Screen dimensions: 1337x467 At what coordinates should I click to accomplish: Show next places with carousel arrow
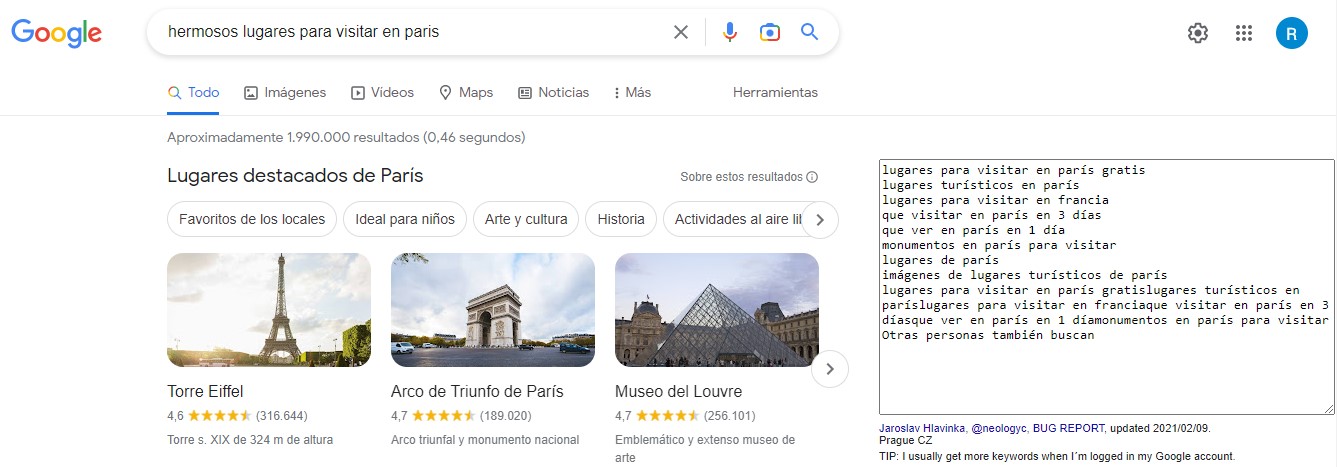pos(830,370)
